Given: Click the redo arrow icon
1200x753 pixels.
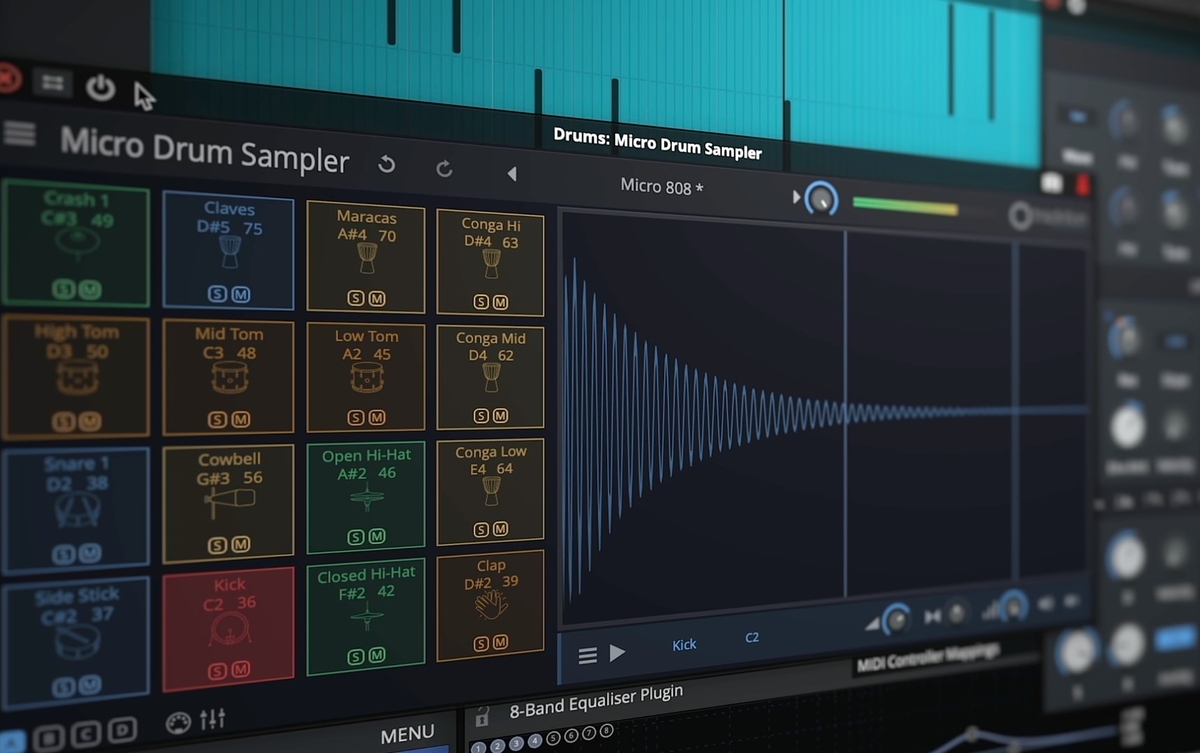Looking at the screenshot, I should (x=443, y=166).
